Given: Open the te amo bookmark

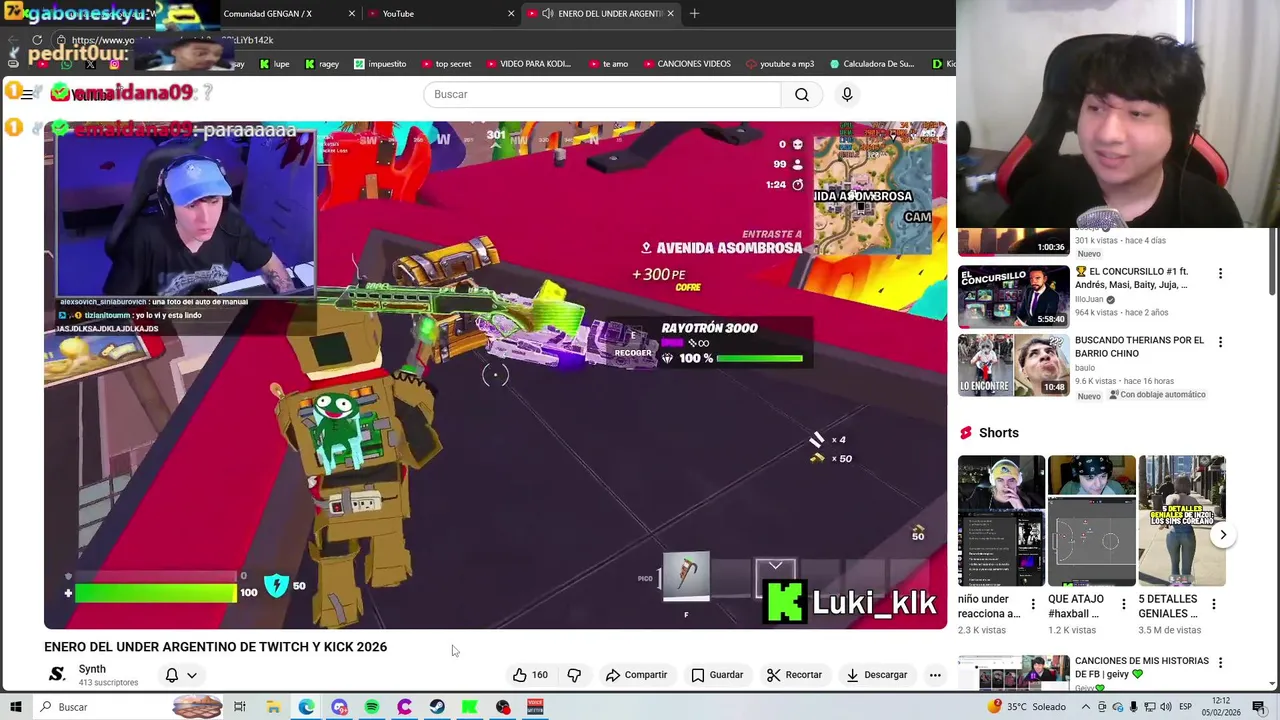Looking at the screenshot, I should (608, 64).
